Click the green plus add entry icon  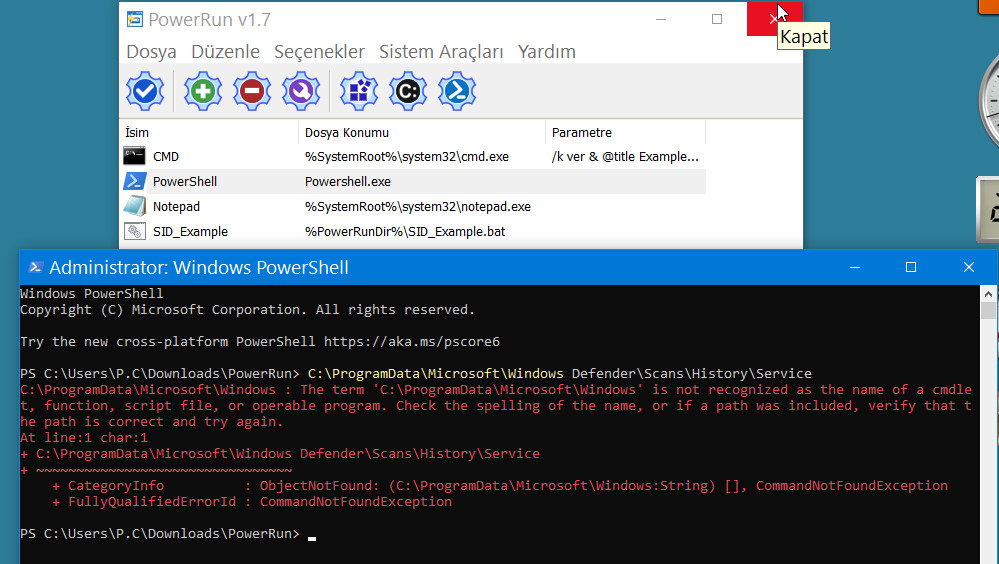pos(203,91)
